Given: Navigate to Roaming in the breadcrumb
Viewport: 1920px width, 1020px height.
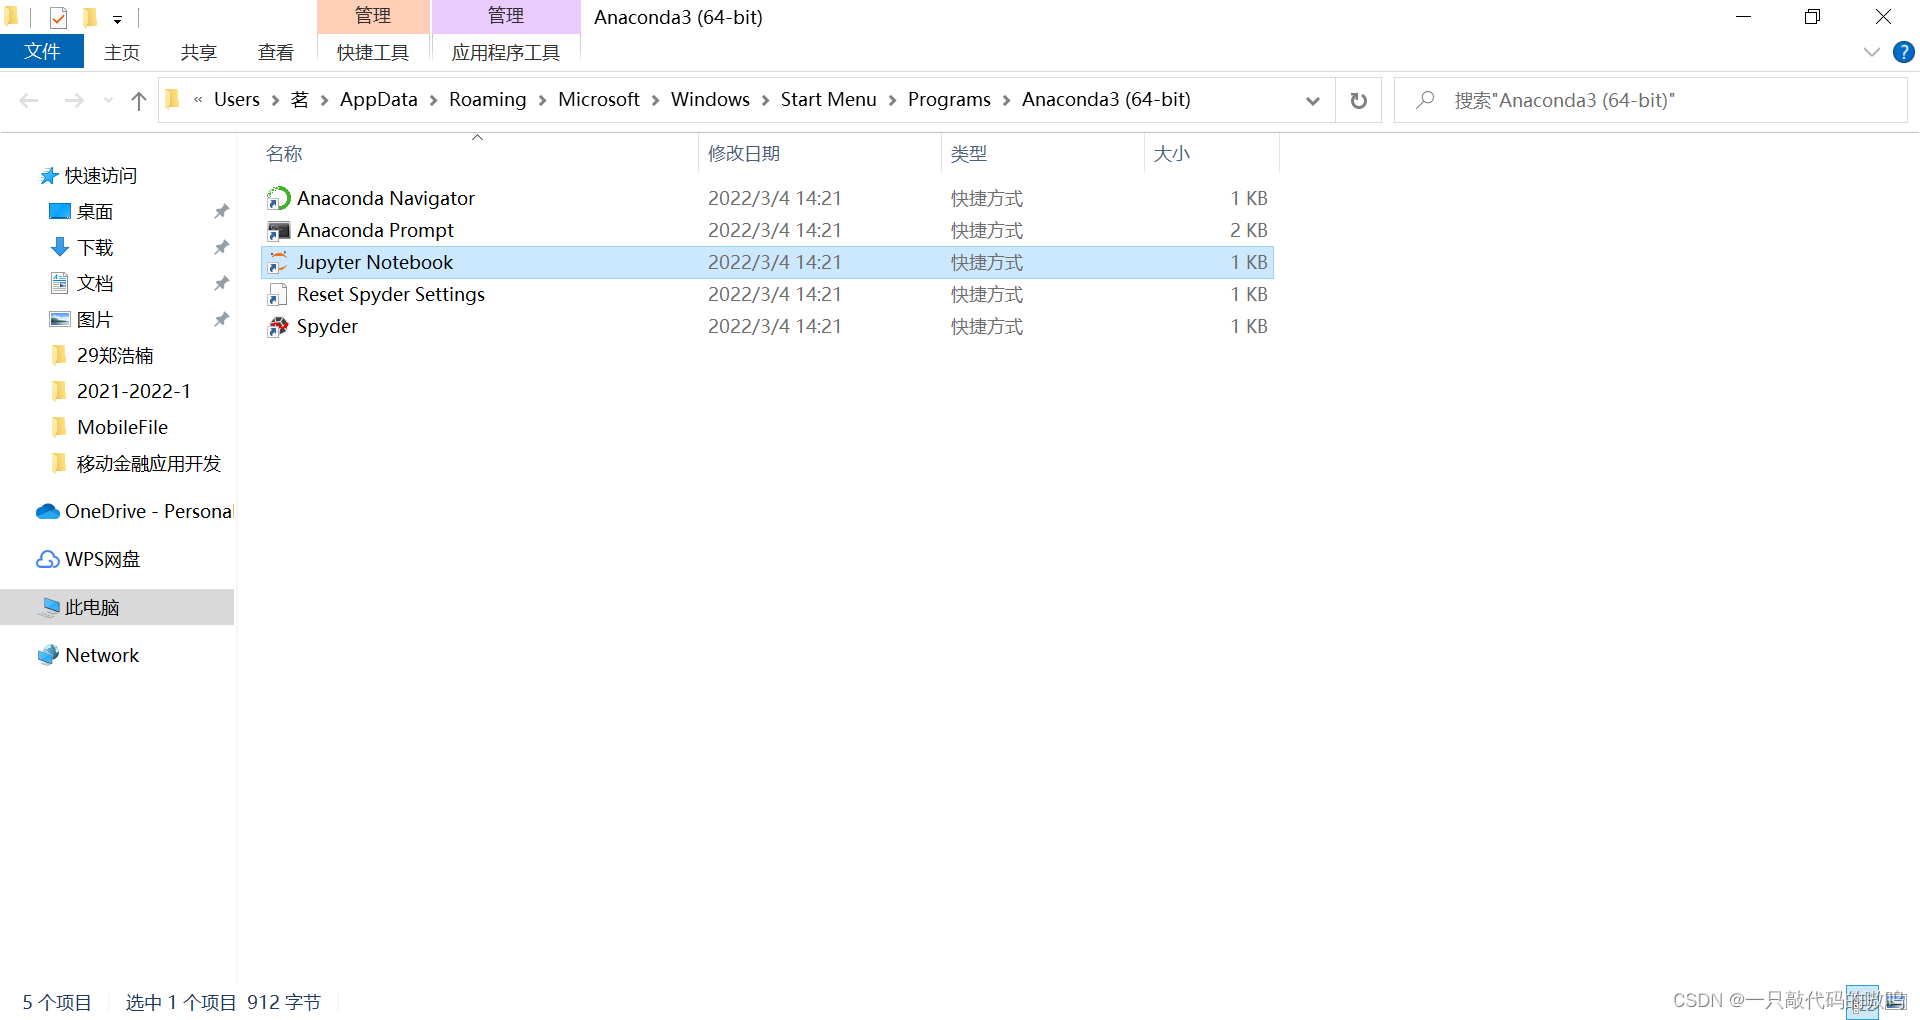Looking at the screenshot, I should 488,99.
